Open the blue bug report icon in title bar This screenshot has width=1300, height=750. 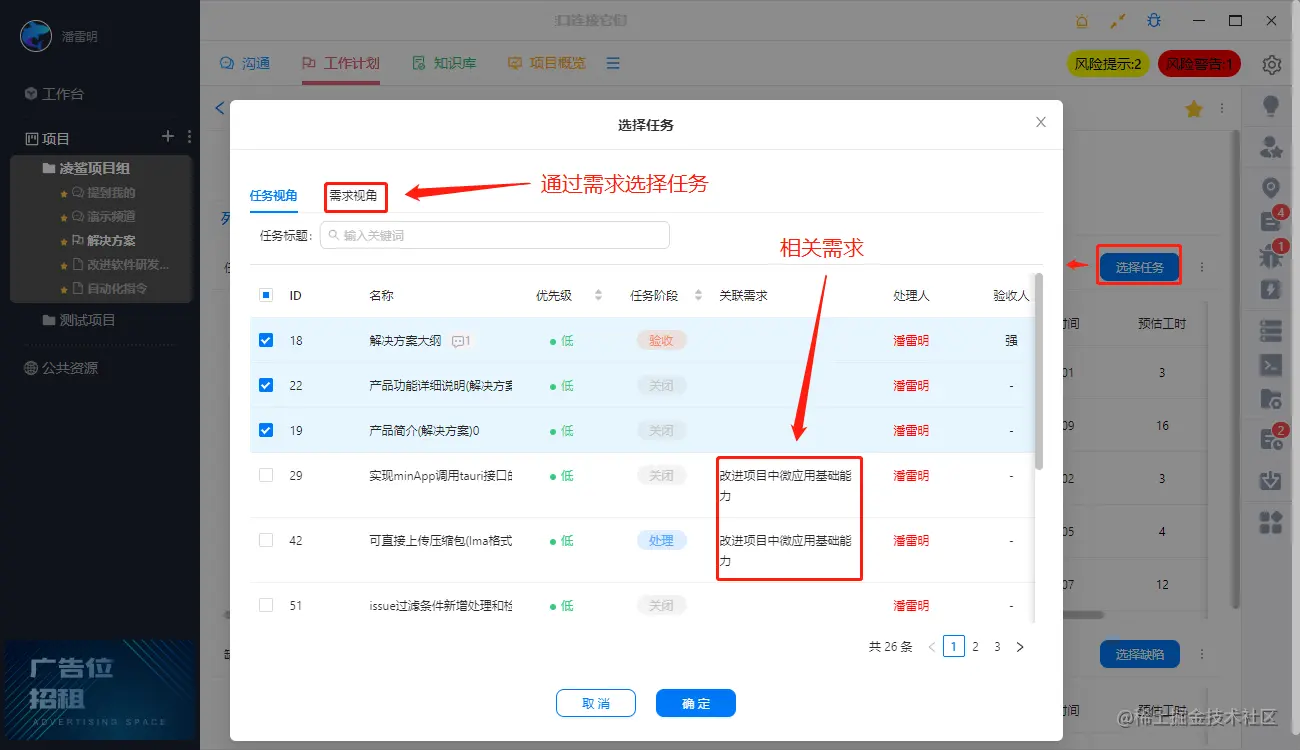1154,21
